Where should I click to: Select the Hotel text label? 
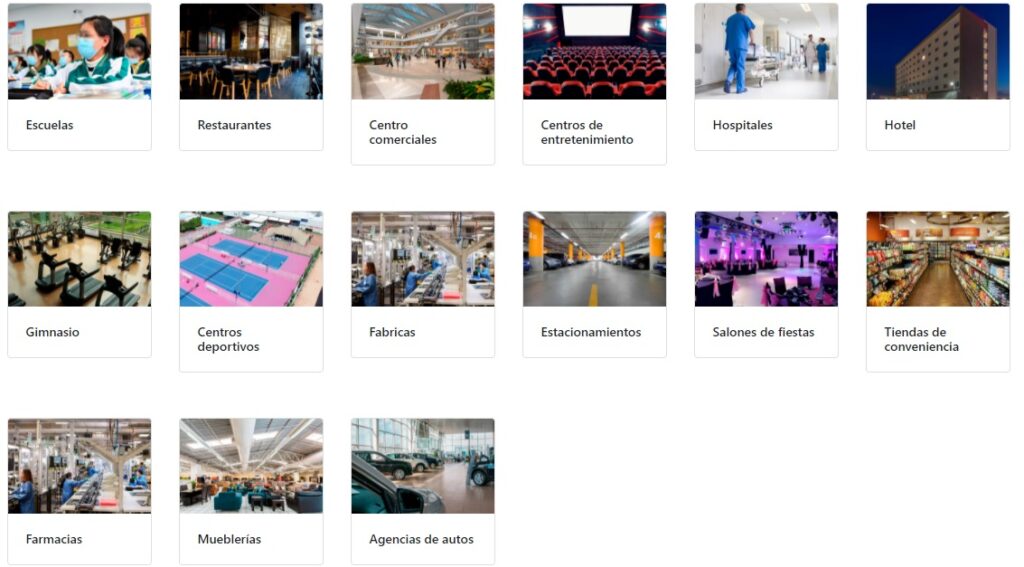click(899, 125)
